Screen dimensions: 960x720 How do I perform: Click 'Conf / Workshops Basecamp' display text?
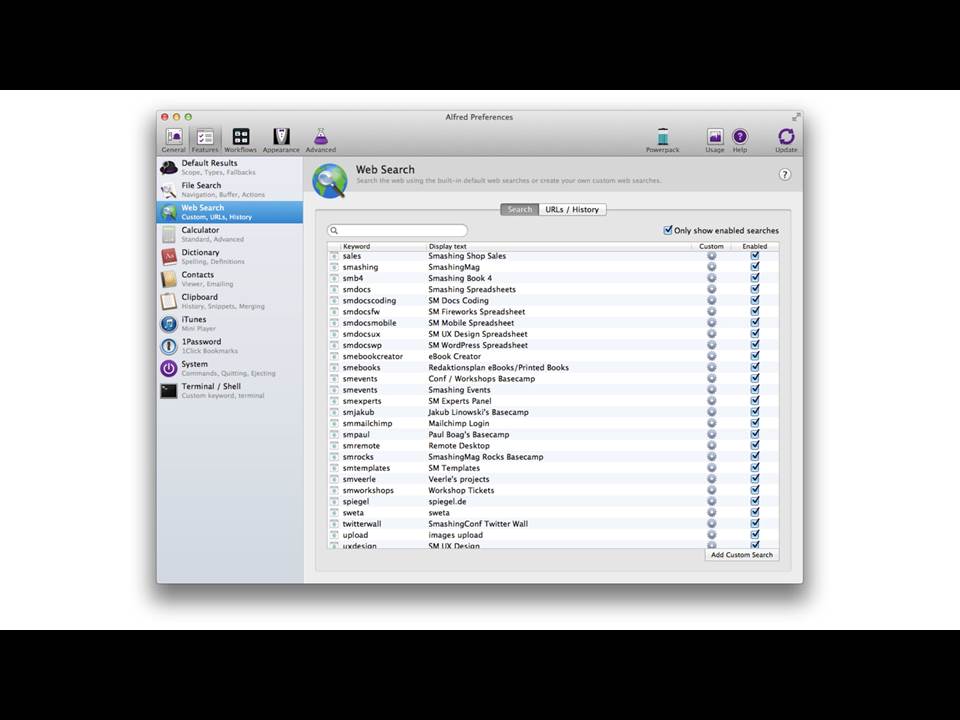481,378
